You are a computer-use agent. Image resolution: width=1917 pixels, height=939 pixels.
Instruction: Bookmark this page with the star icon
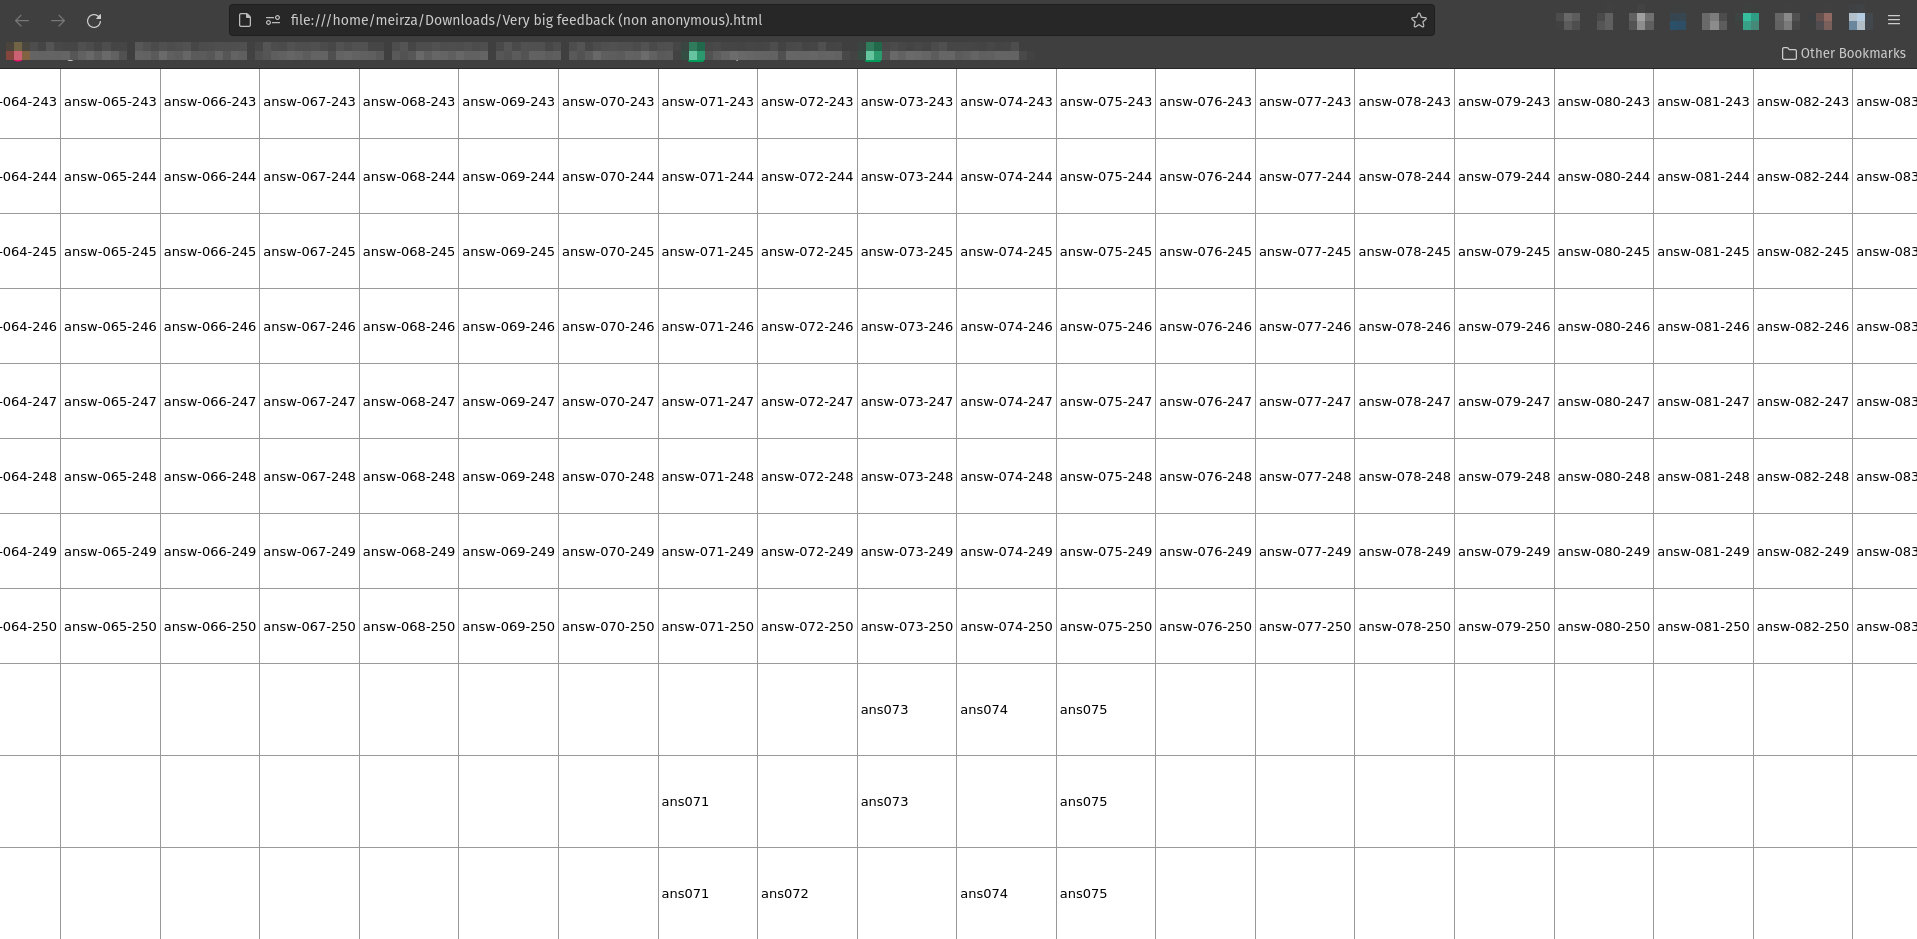pos(1418,20)
